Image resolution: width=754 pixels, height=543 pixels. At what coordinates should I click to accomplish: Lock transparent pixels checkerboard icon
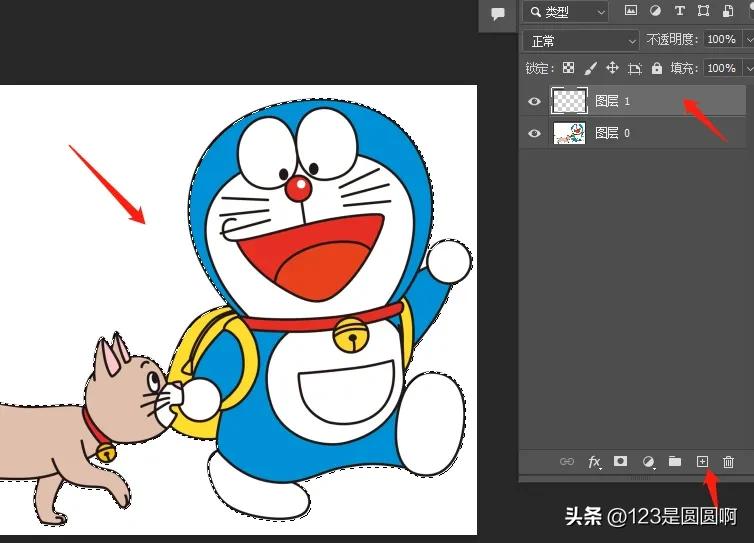point(568,67)
